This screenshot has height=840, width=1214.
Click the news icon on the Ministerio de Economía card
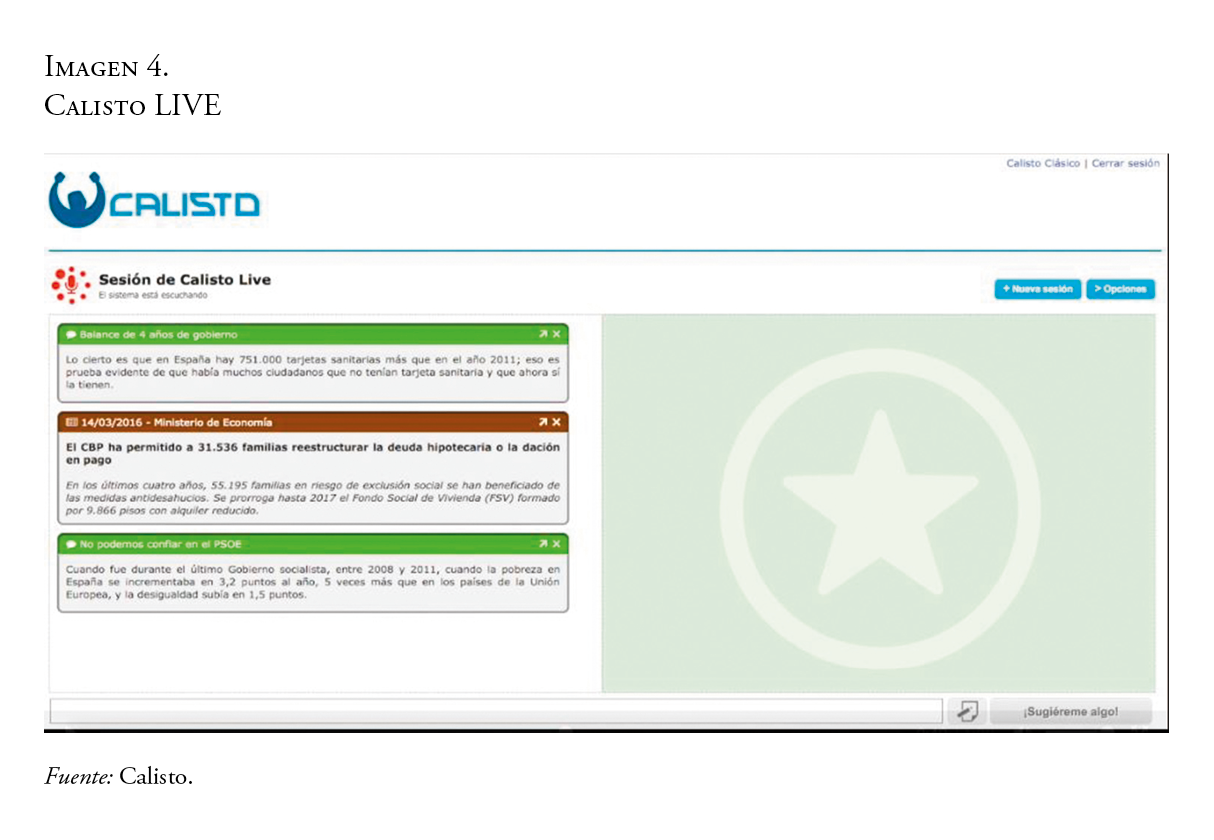(71, 422)
